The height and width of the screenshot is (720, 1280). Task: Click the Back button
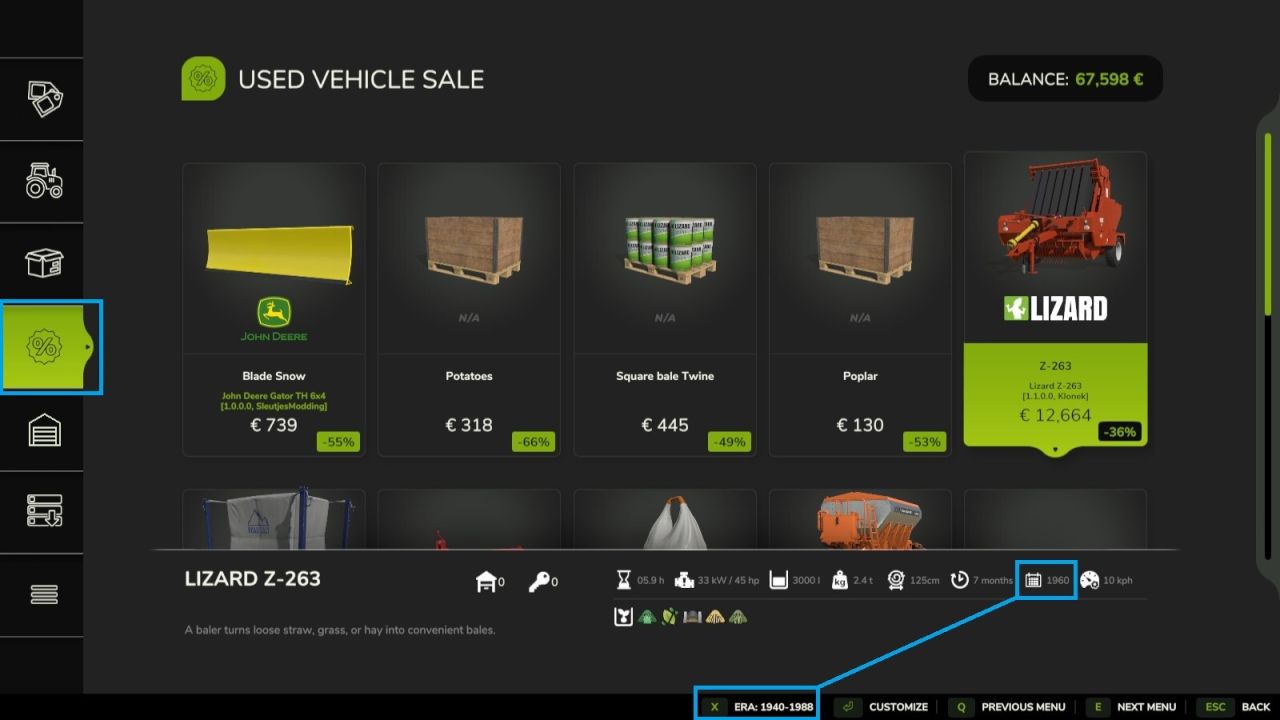1233,707
